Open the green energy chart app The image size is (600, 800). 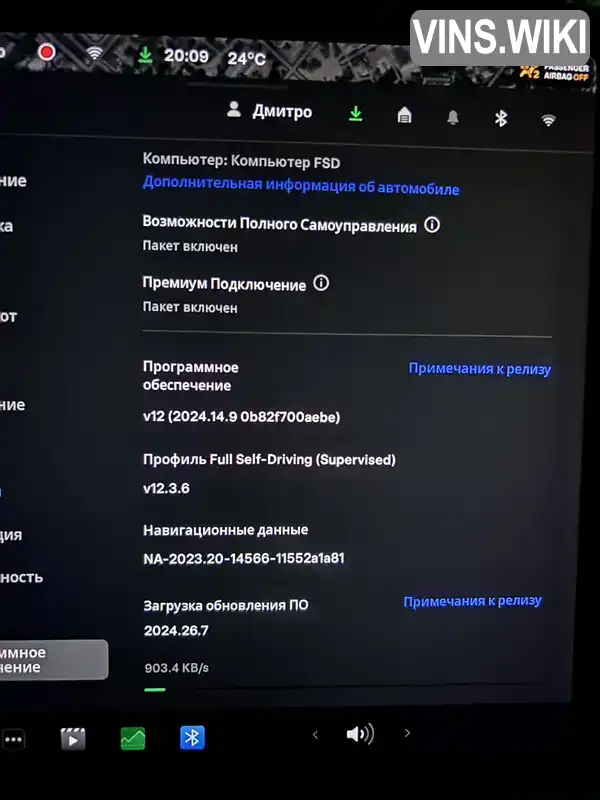pos(133,738)
